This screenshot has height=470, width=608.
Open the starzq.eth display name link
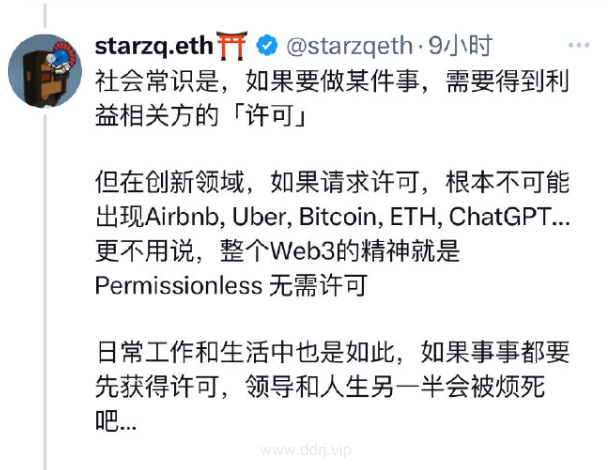pyautogui.click(x=154, y=46)
